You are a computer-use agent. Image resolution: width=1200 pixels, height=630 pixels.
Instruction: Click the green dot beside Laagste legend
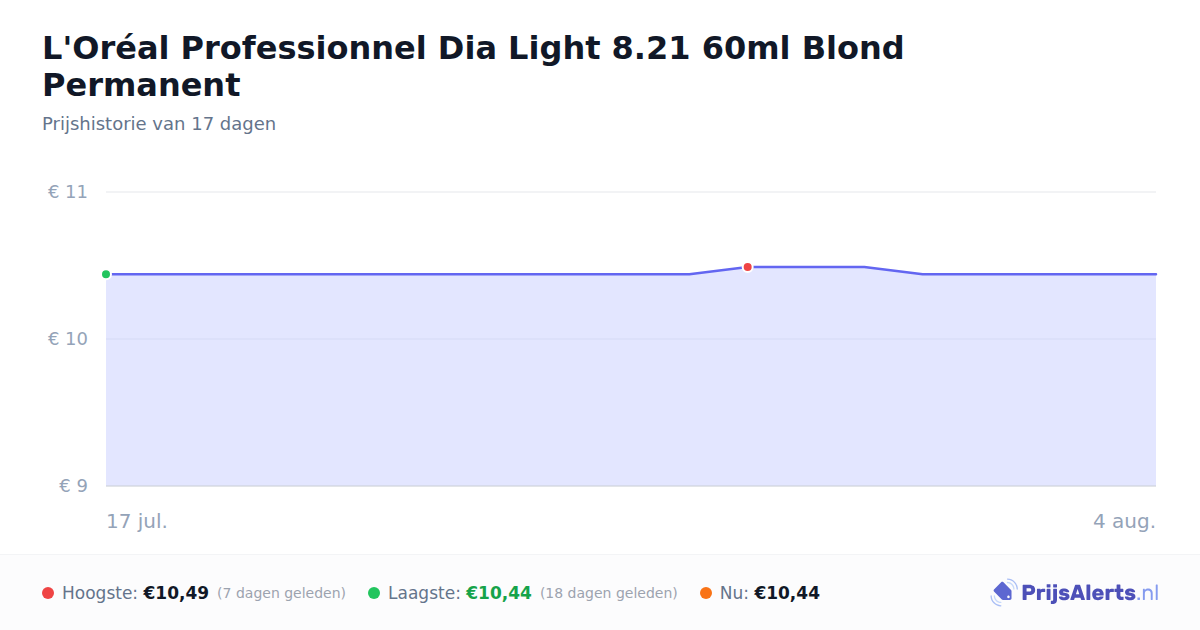click(374, 593)
